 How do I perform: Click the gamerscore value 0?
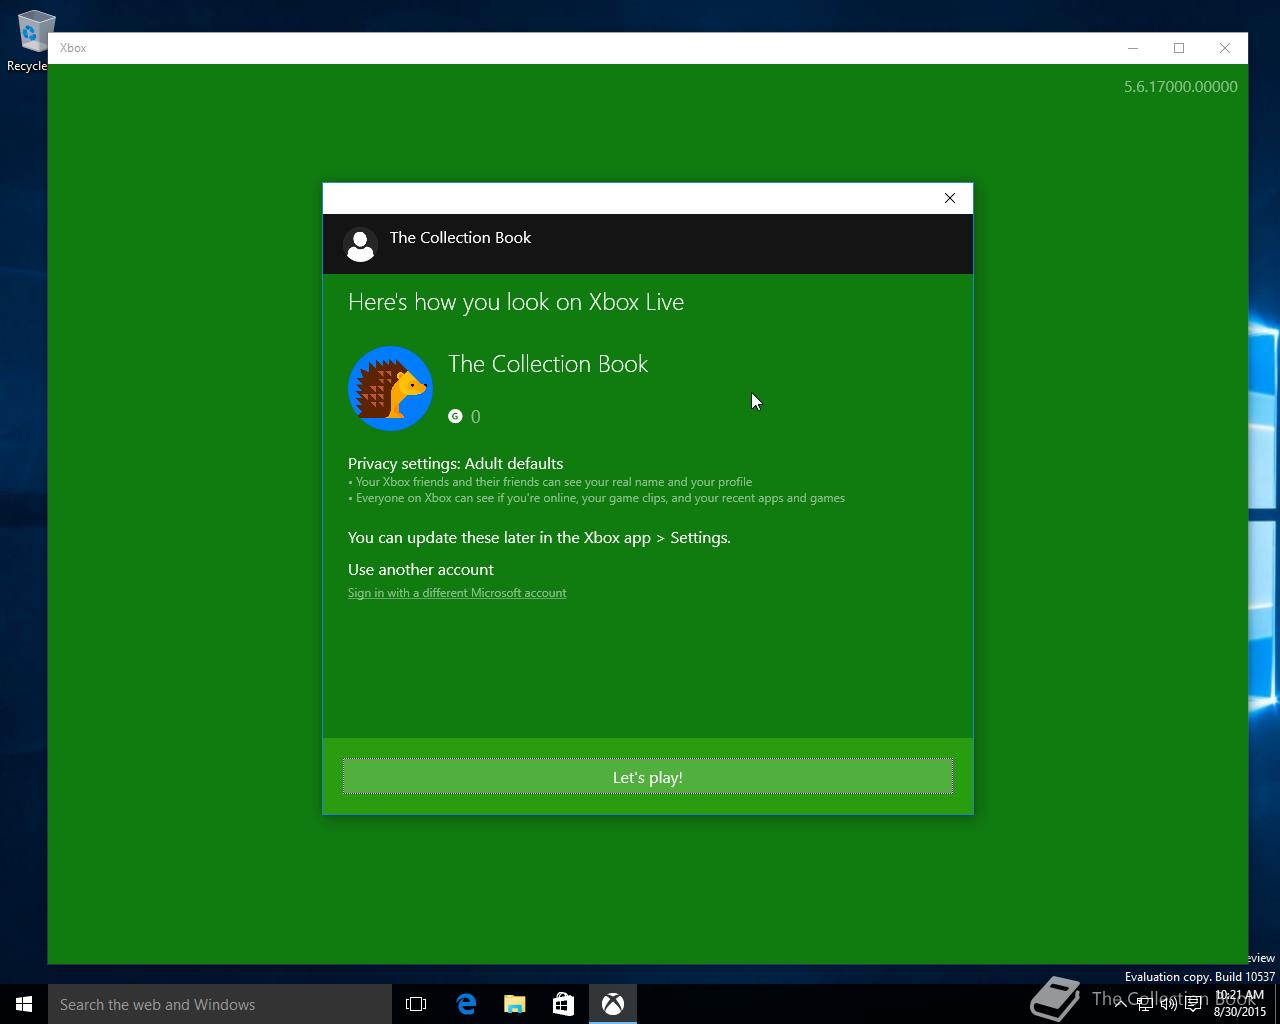point(476,417)
